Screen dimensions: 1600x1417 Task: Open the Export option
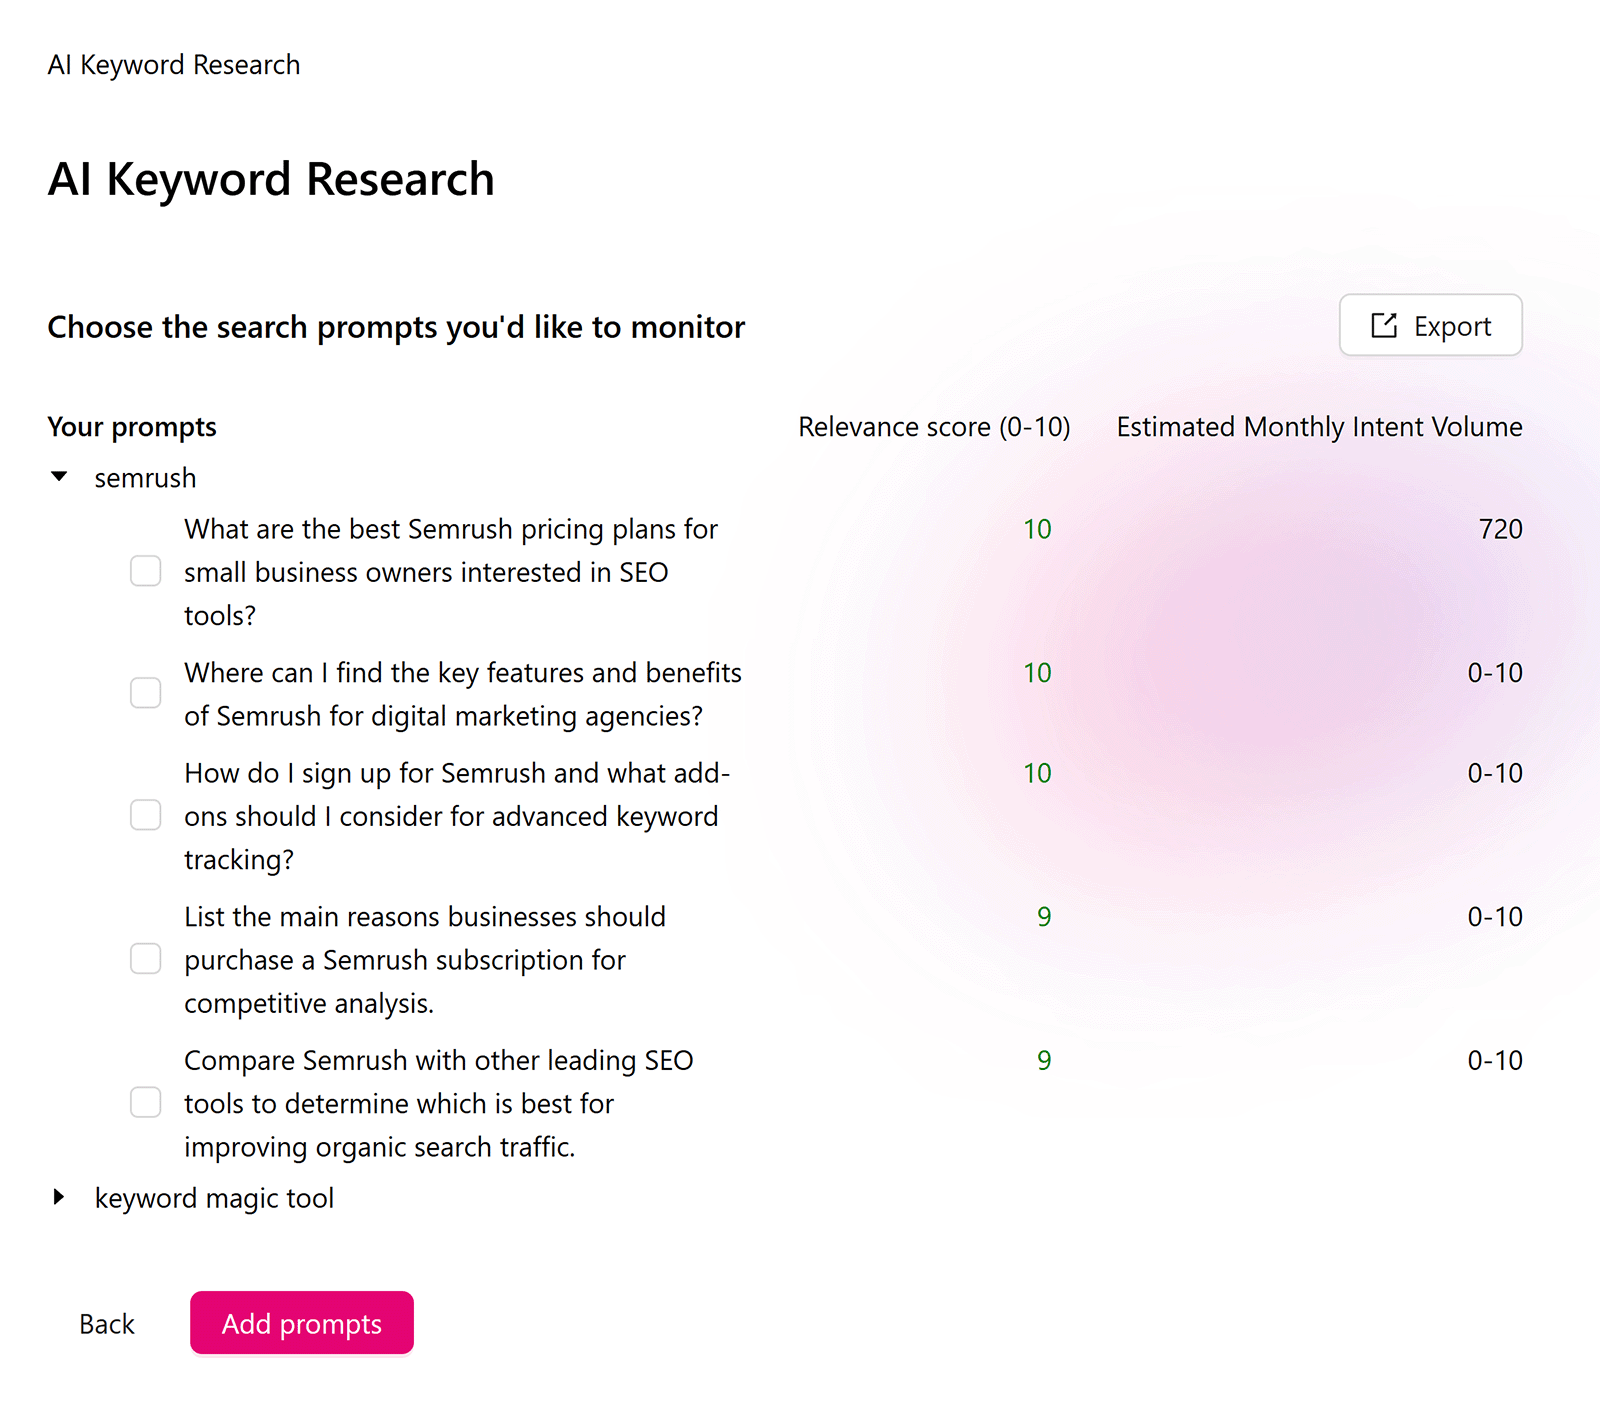point(1430,325)
